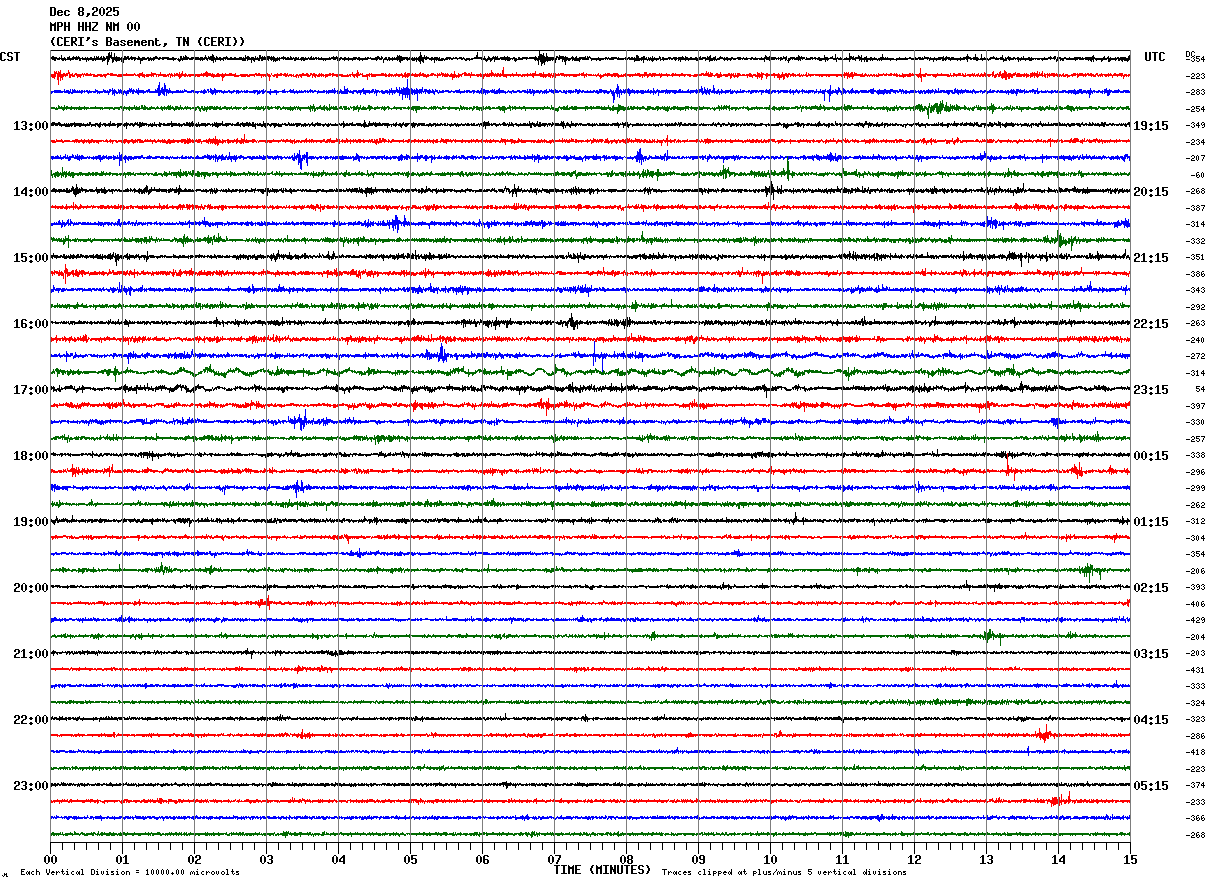The image size is (1210, 886).
Task: Click the "TIME (MINUTES)" axis title
Action: tap(602, 870)
